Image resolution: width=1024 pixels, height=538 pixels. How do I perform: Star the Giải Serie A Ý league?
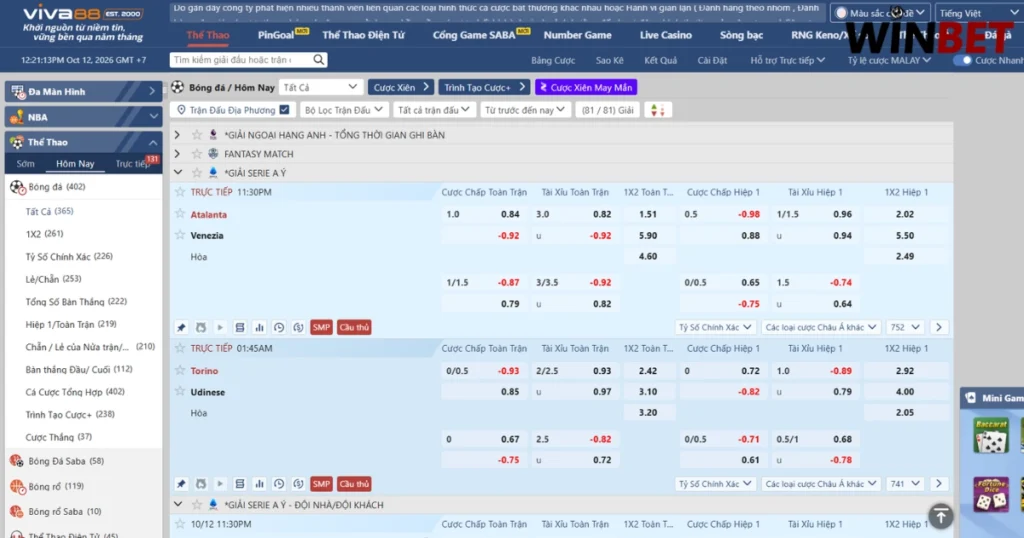tap(197, 173)
